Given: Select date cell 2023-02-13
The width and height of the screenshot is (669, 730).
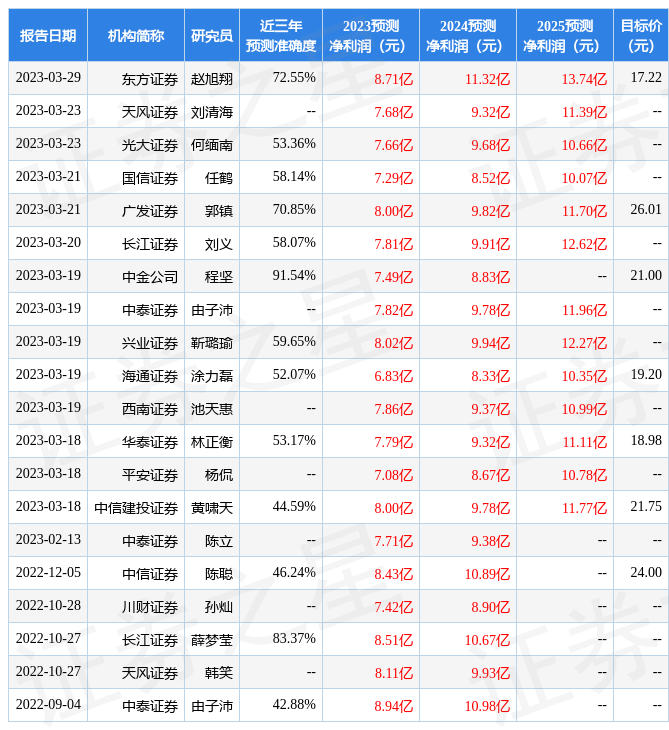Looking at the screenshot, I should pos(48,540).
